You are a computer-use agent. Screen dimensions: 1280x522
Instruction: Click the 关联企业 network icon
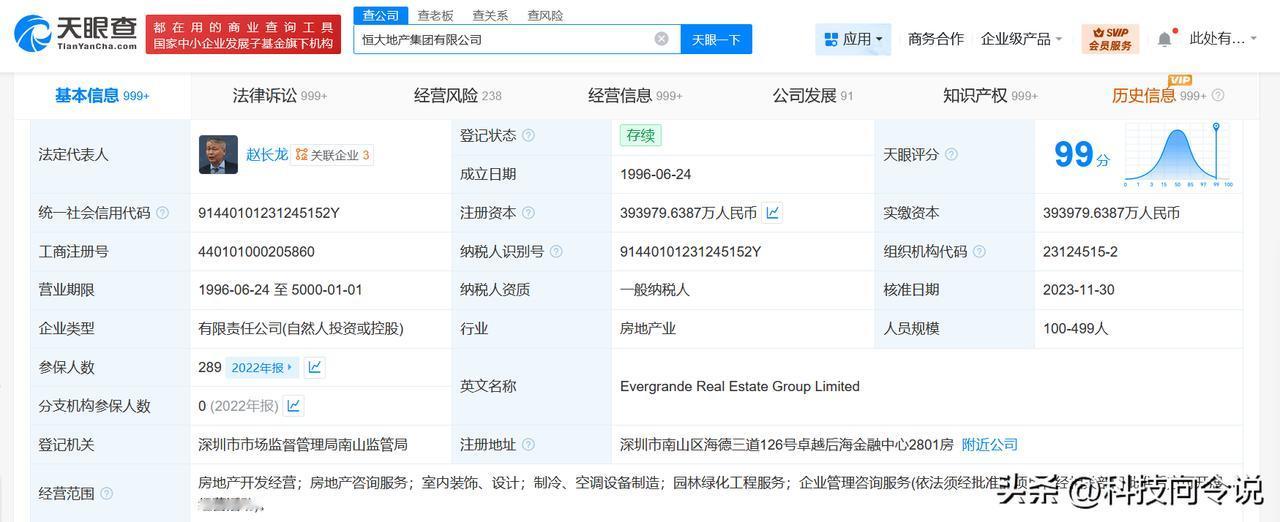301,155
